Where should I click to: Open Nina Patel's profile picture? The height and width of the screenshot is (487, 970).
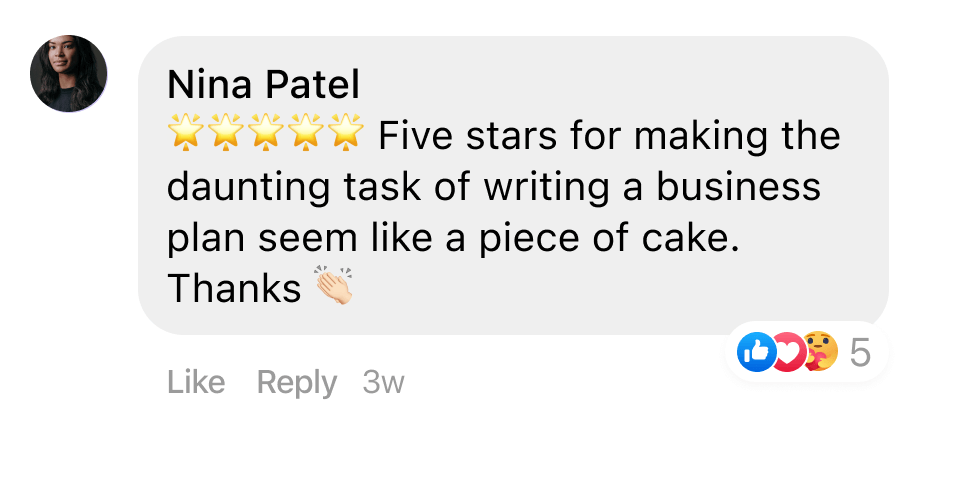(69, 73)
